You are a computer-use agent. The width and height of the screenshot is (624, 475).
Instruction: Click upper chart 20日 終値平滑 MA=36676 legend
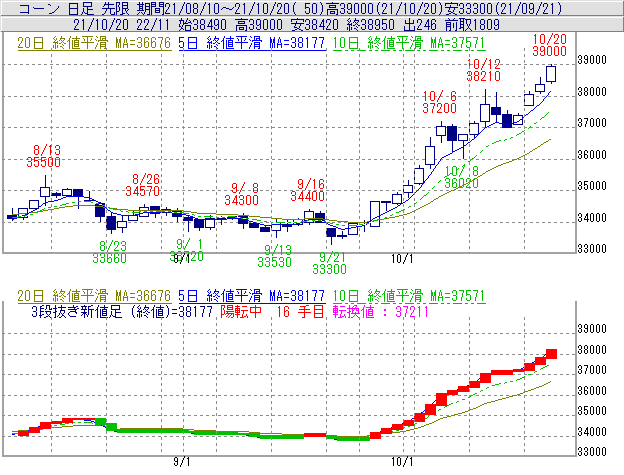point(94,43)
